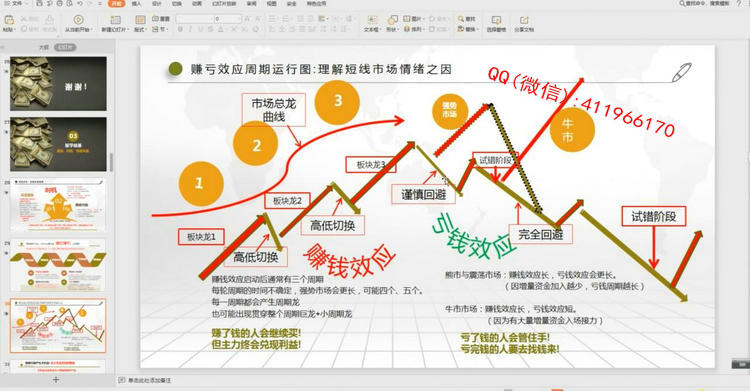750x391 pixels.
Task: Open the Design ribbon tab
Action: (x=156, y=3)
